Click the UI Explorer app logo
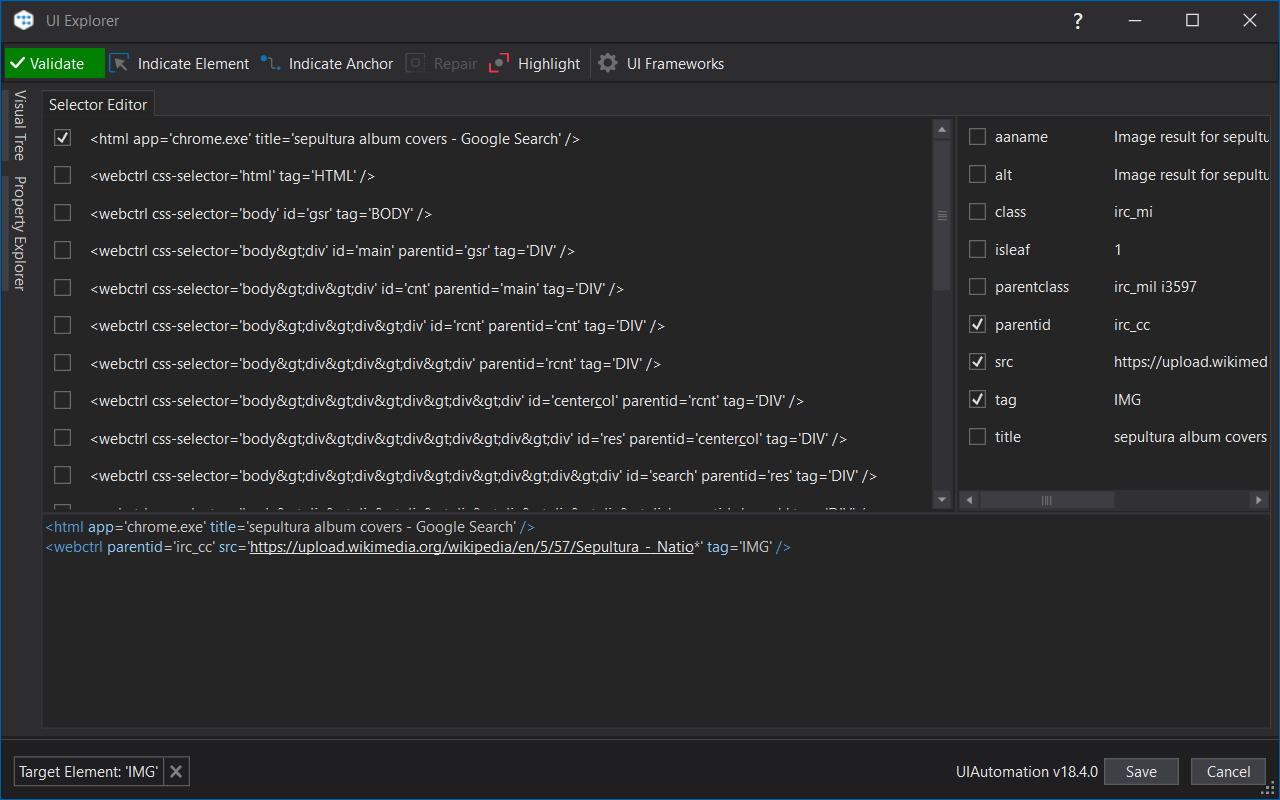 coord(24,21)
